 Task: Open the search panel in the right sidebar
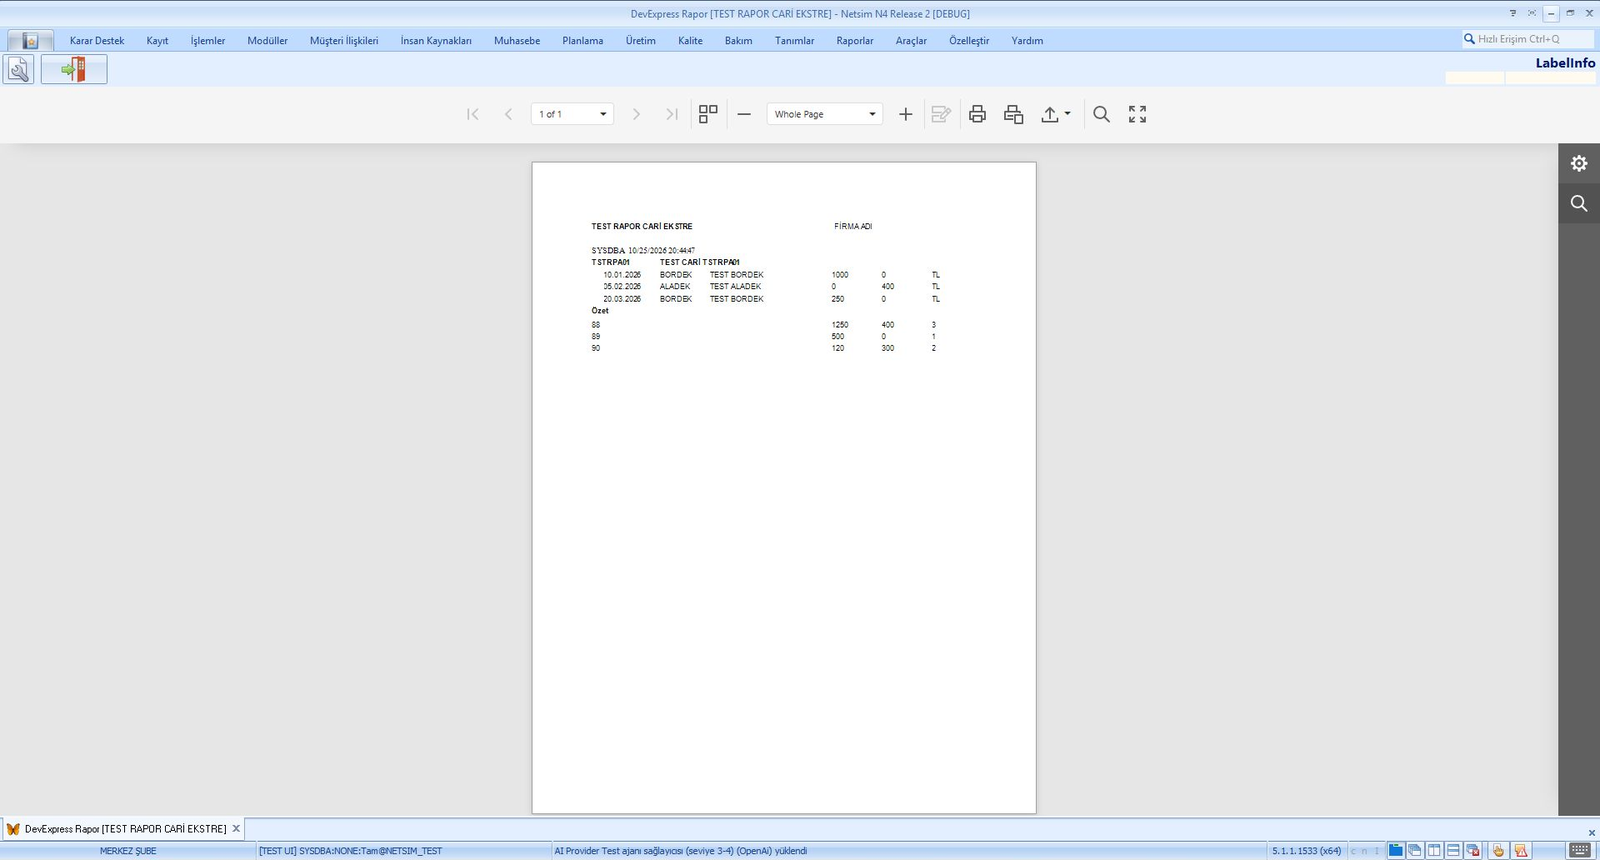click(x=1579, y=203)
